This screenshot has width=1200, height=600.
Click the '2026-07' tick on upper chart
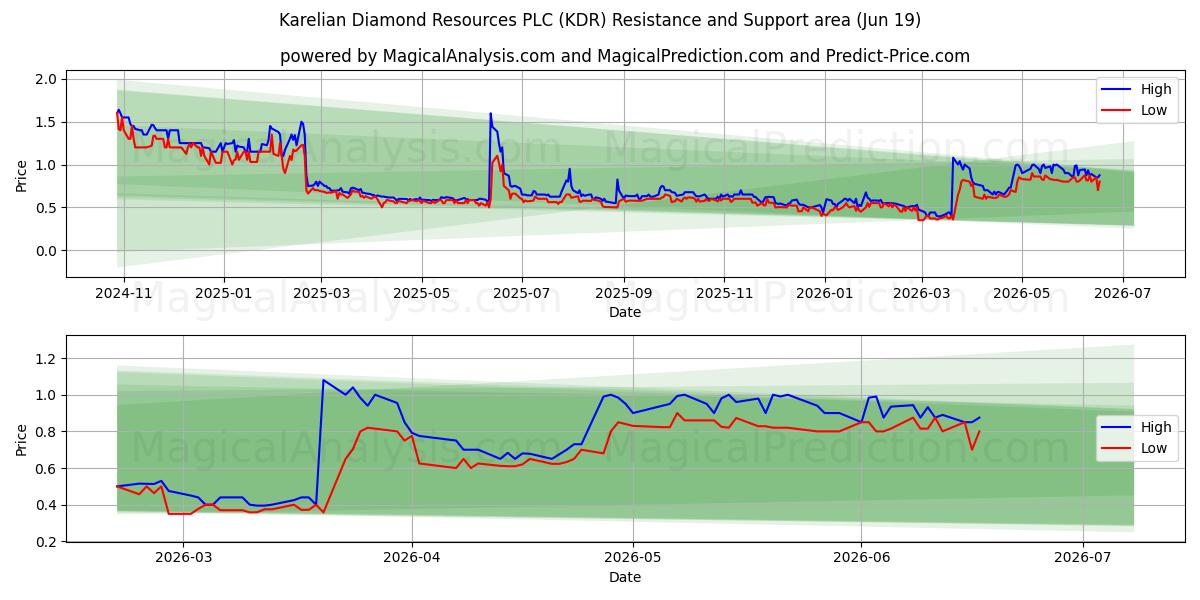click(1122, 295)
